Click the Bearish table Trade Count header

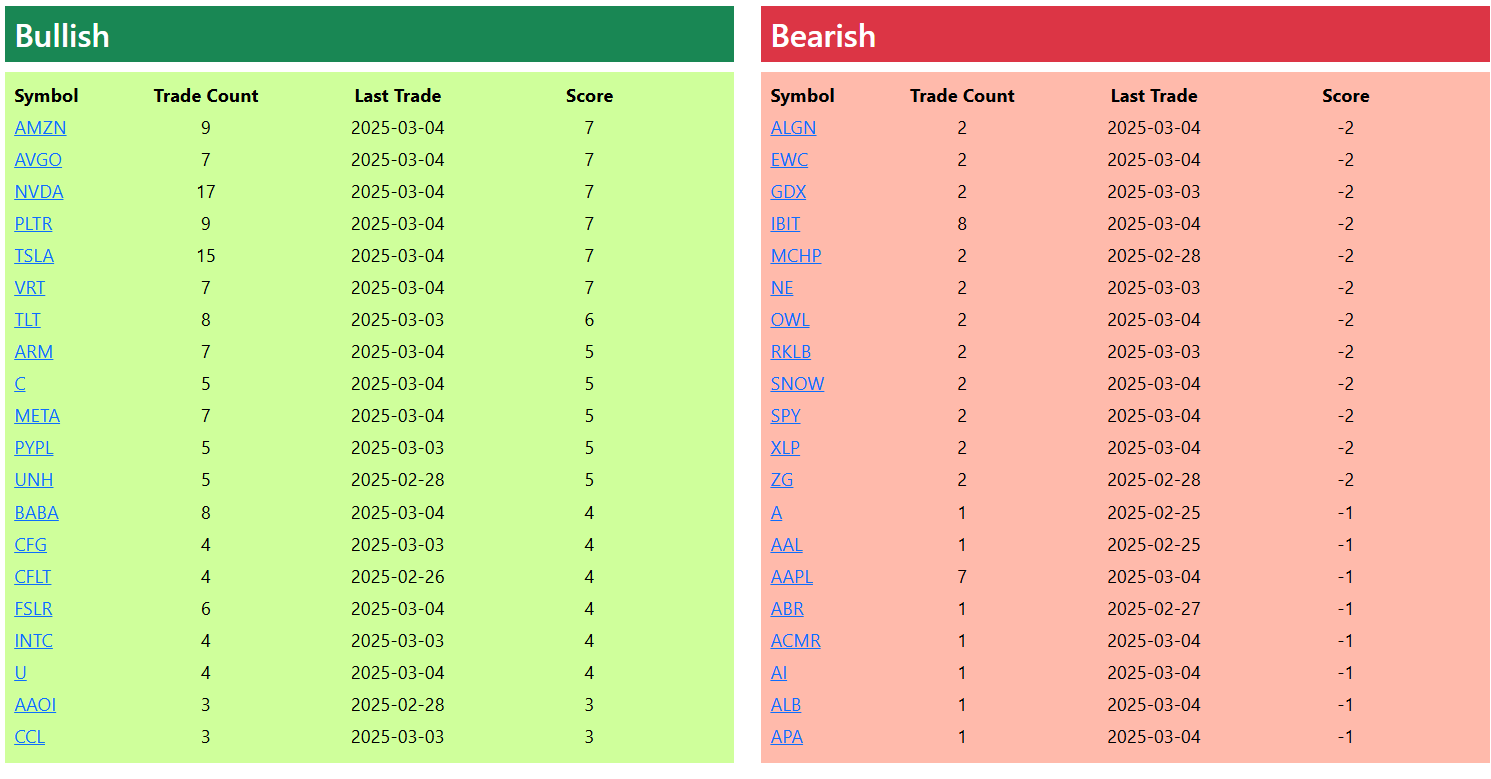pos(962,96)
